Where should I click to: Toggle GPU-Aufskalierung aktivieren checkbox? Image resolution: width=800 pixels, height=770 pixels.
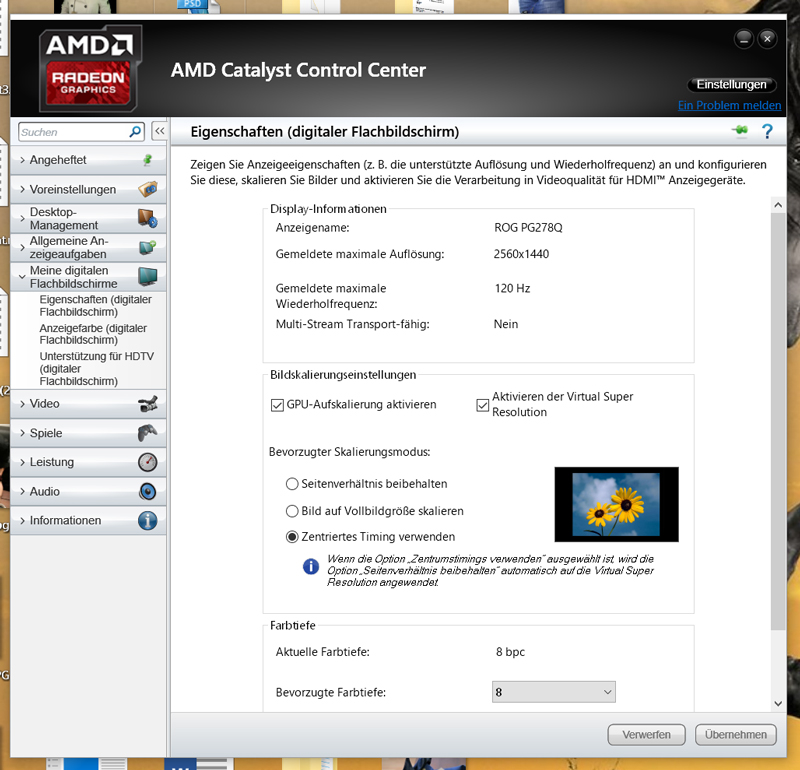click(x=277, y=405)
